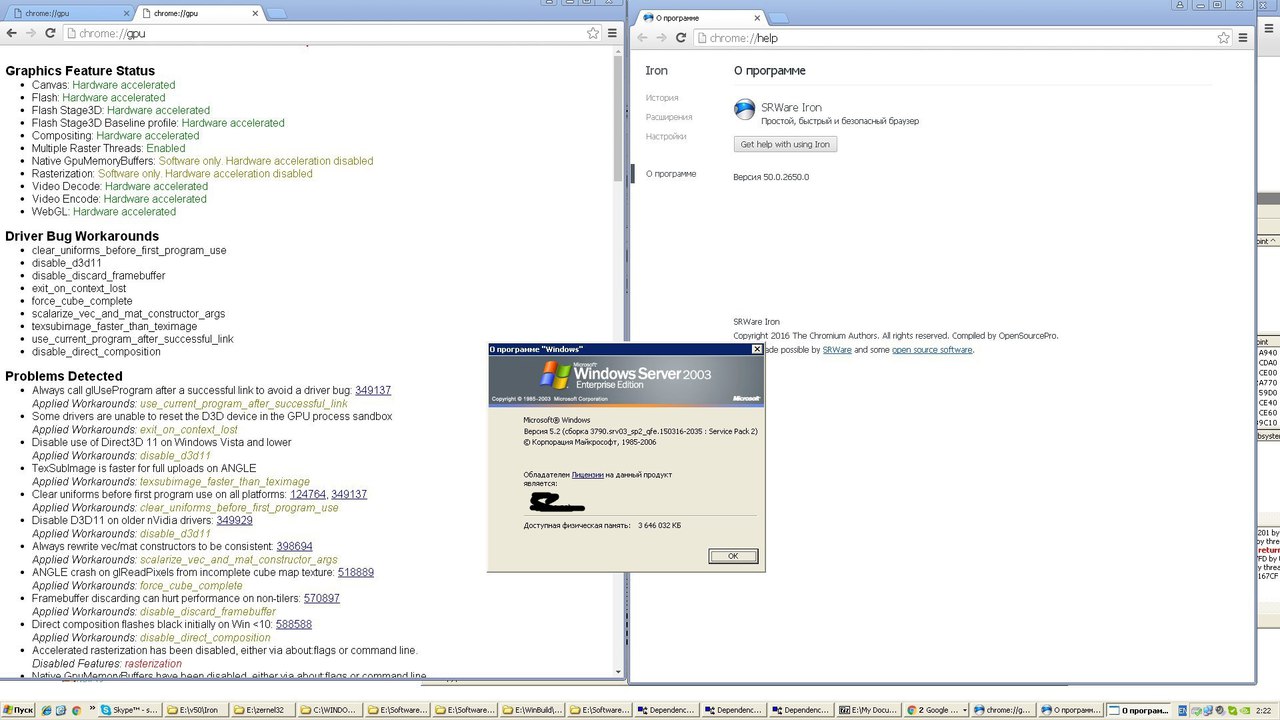Open the hamburger menu in the Iron help window
Screen dimensions: 1280x720
pos(1243,38)
